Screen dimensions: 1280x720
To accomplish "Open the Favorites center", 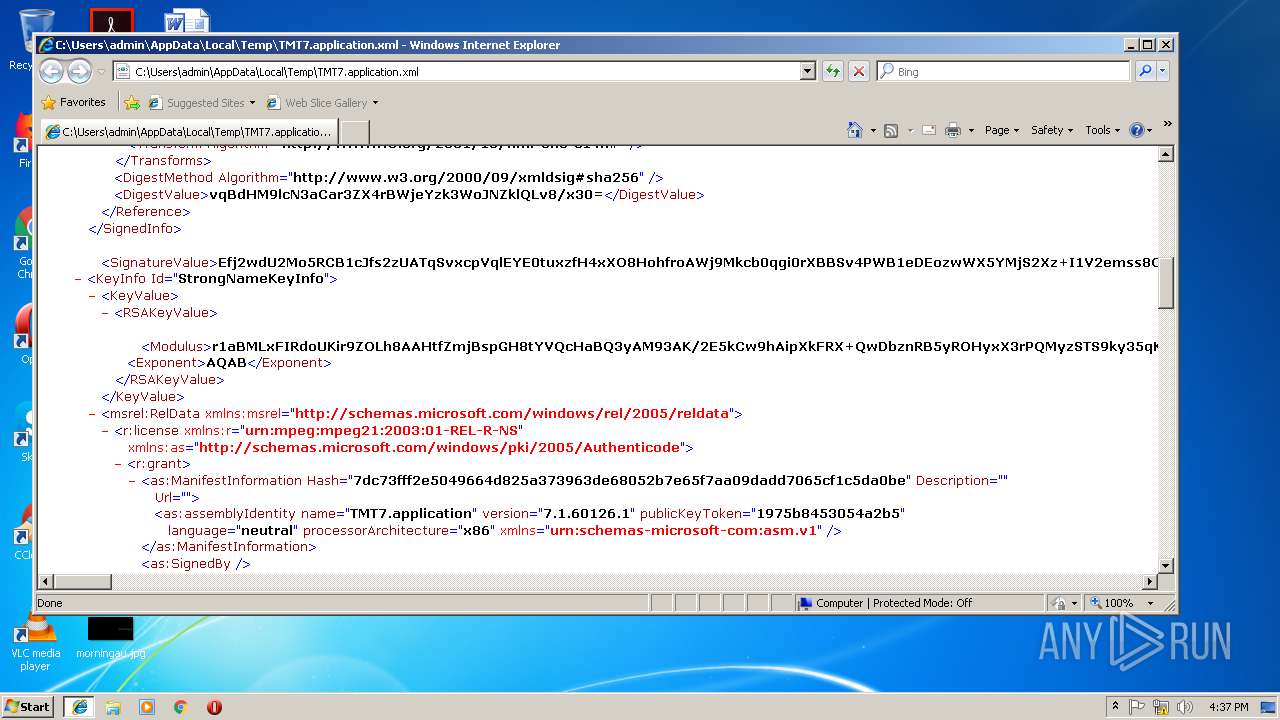I will click(73, 102).
